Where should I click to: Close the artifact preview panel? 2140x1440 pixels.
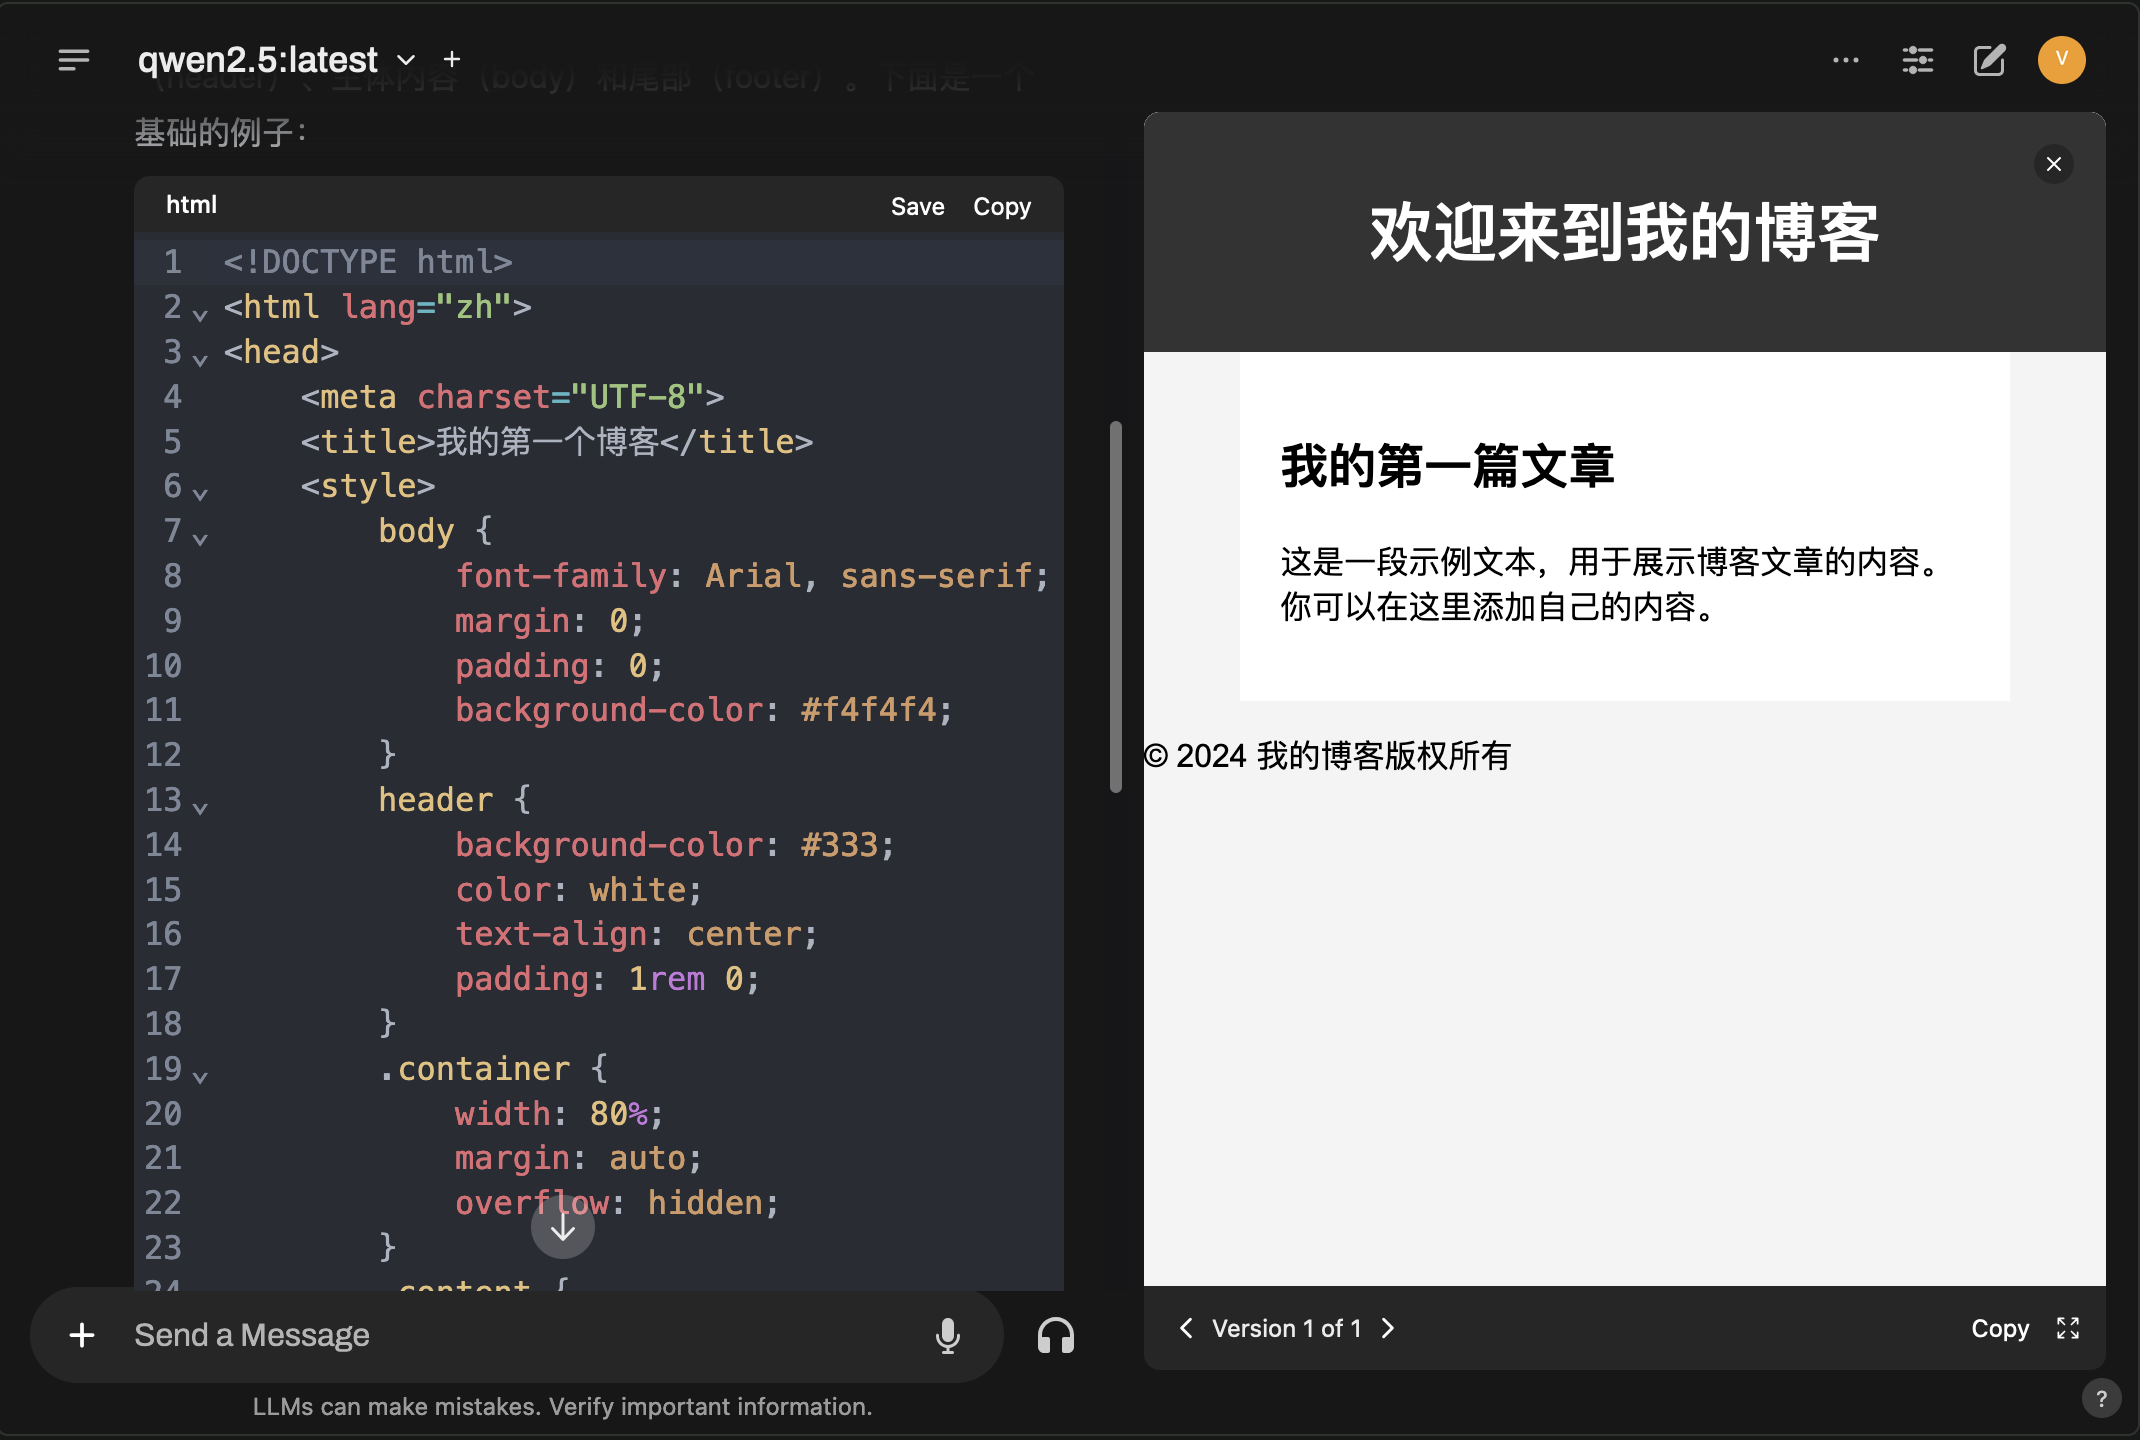tap(2053, 164)
